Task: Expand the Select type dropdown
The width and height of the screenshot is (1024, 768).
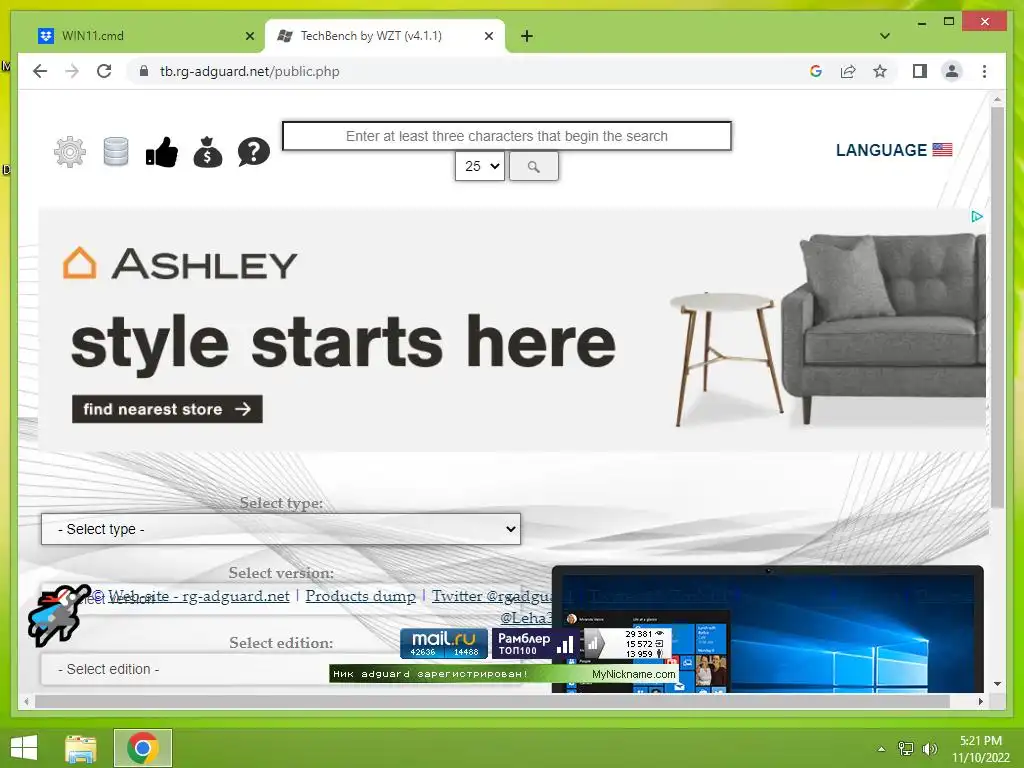Action: pyautogui.click(x=281, y=529)
